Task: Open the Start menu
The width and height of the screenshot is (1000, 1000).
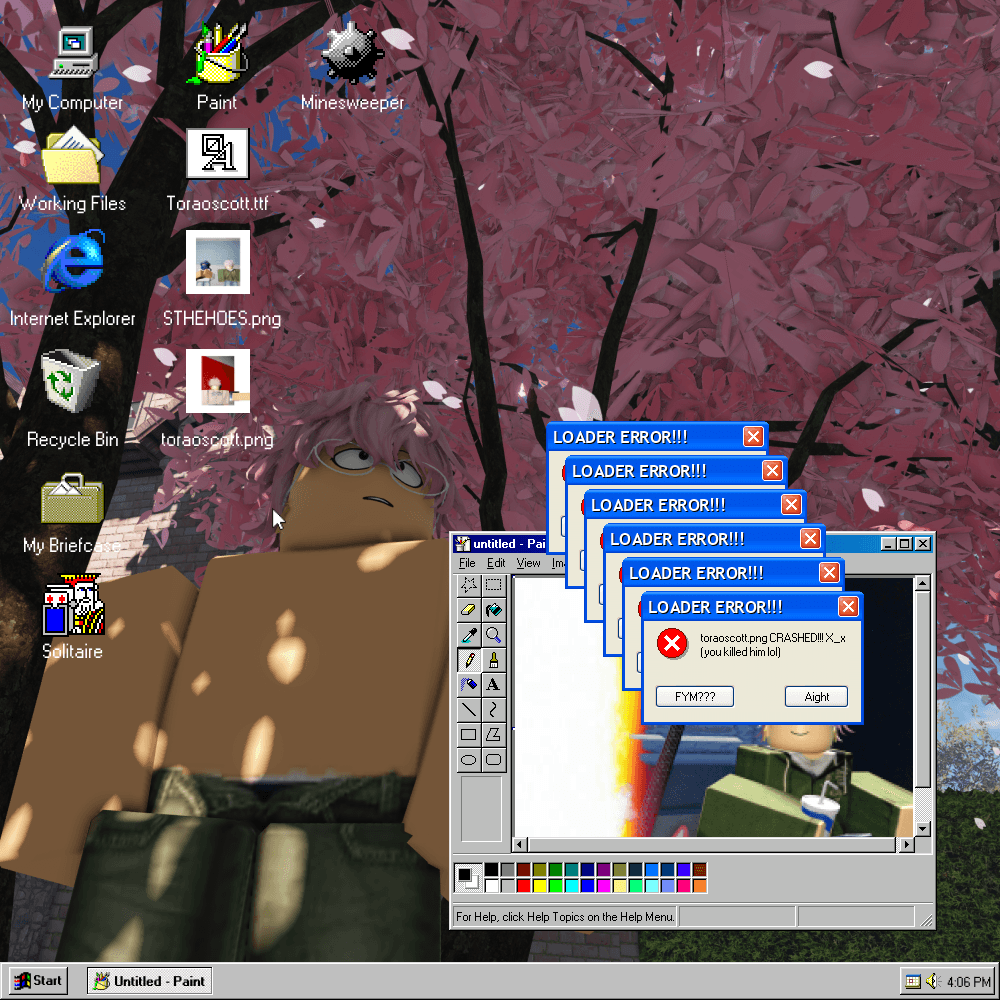Action: tap(39, 981)
